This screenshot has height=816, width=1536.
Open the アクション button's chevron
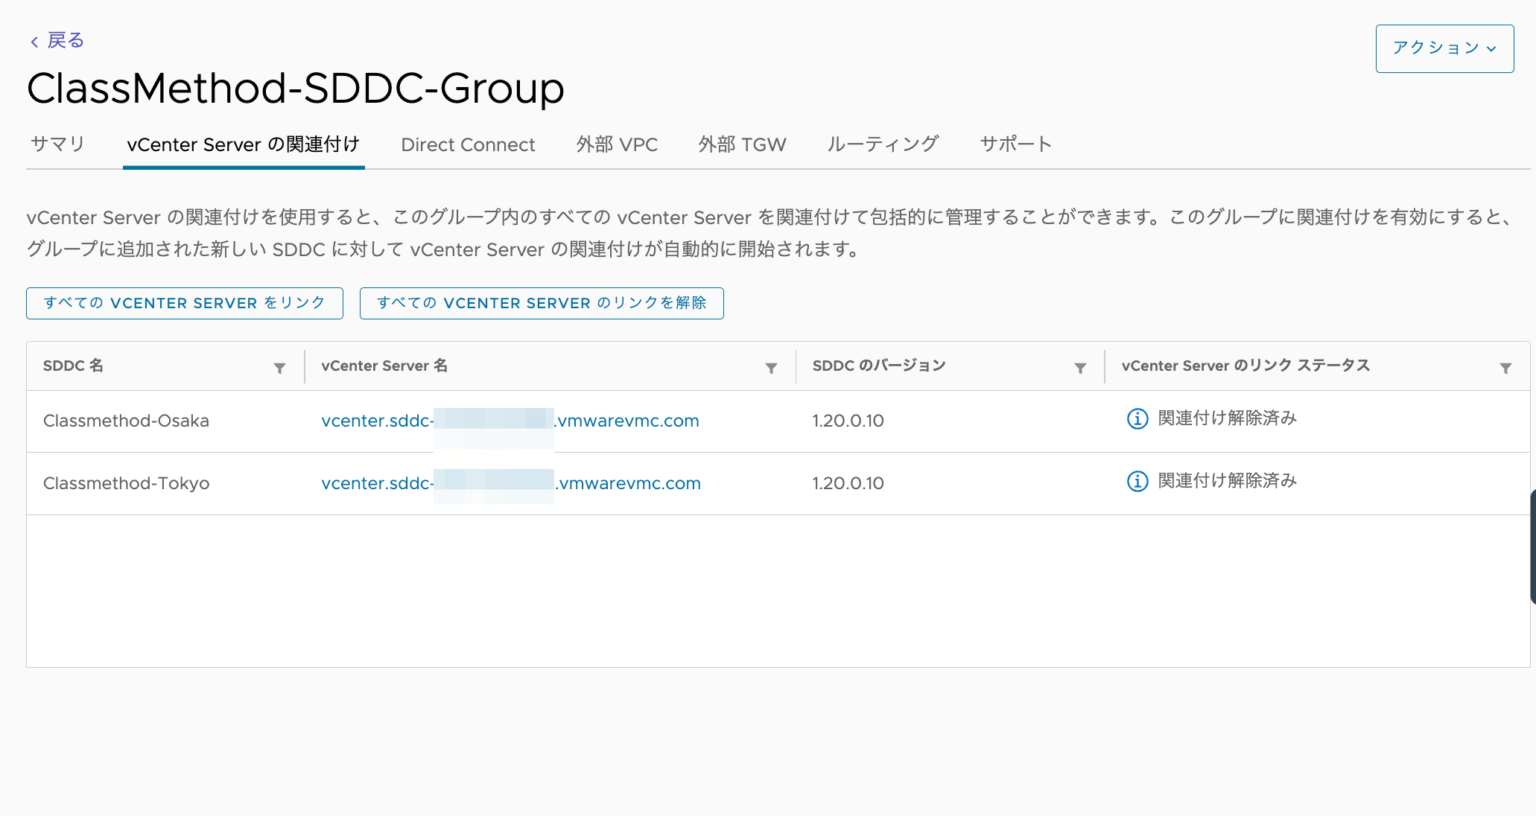tap(1492, 47)
